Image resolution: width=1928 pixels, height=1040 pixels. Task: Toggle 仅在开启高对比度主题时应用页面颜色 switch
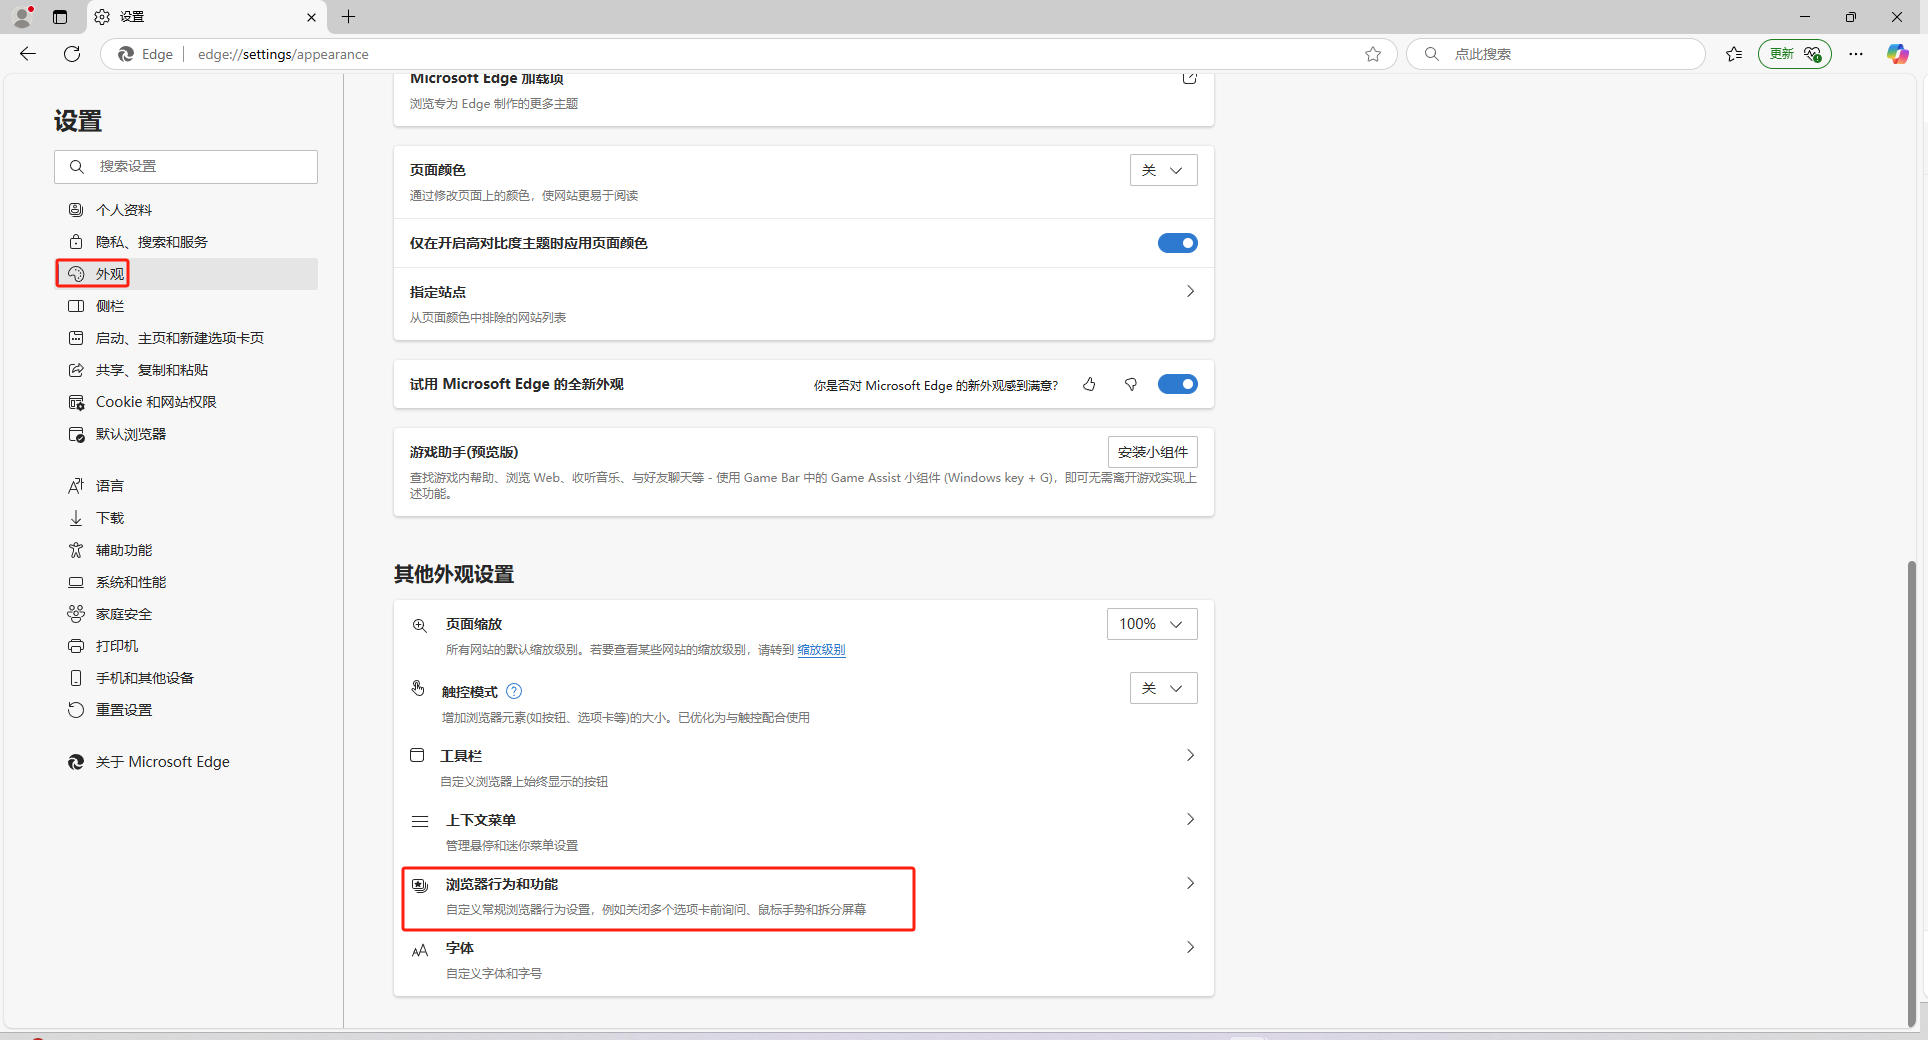tap(1177, 243)
